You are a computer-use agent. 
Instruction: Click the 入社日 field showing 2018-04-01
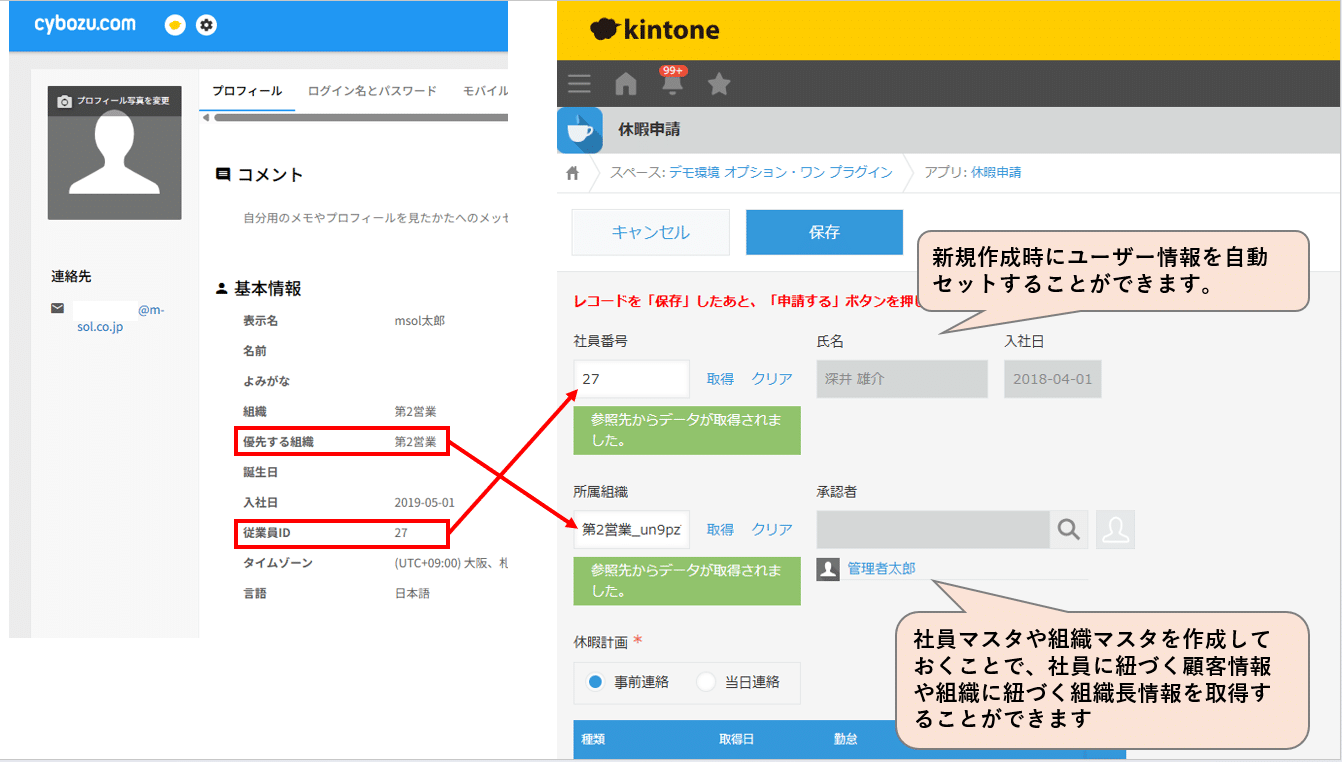point(1053,379)
